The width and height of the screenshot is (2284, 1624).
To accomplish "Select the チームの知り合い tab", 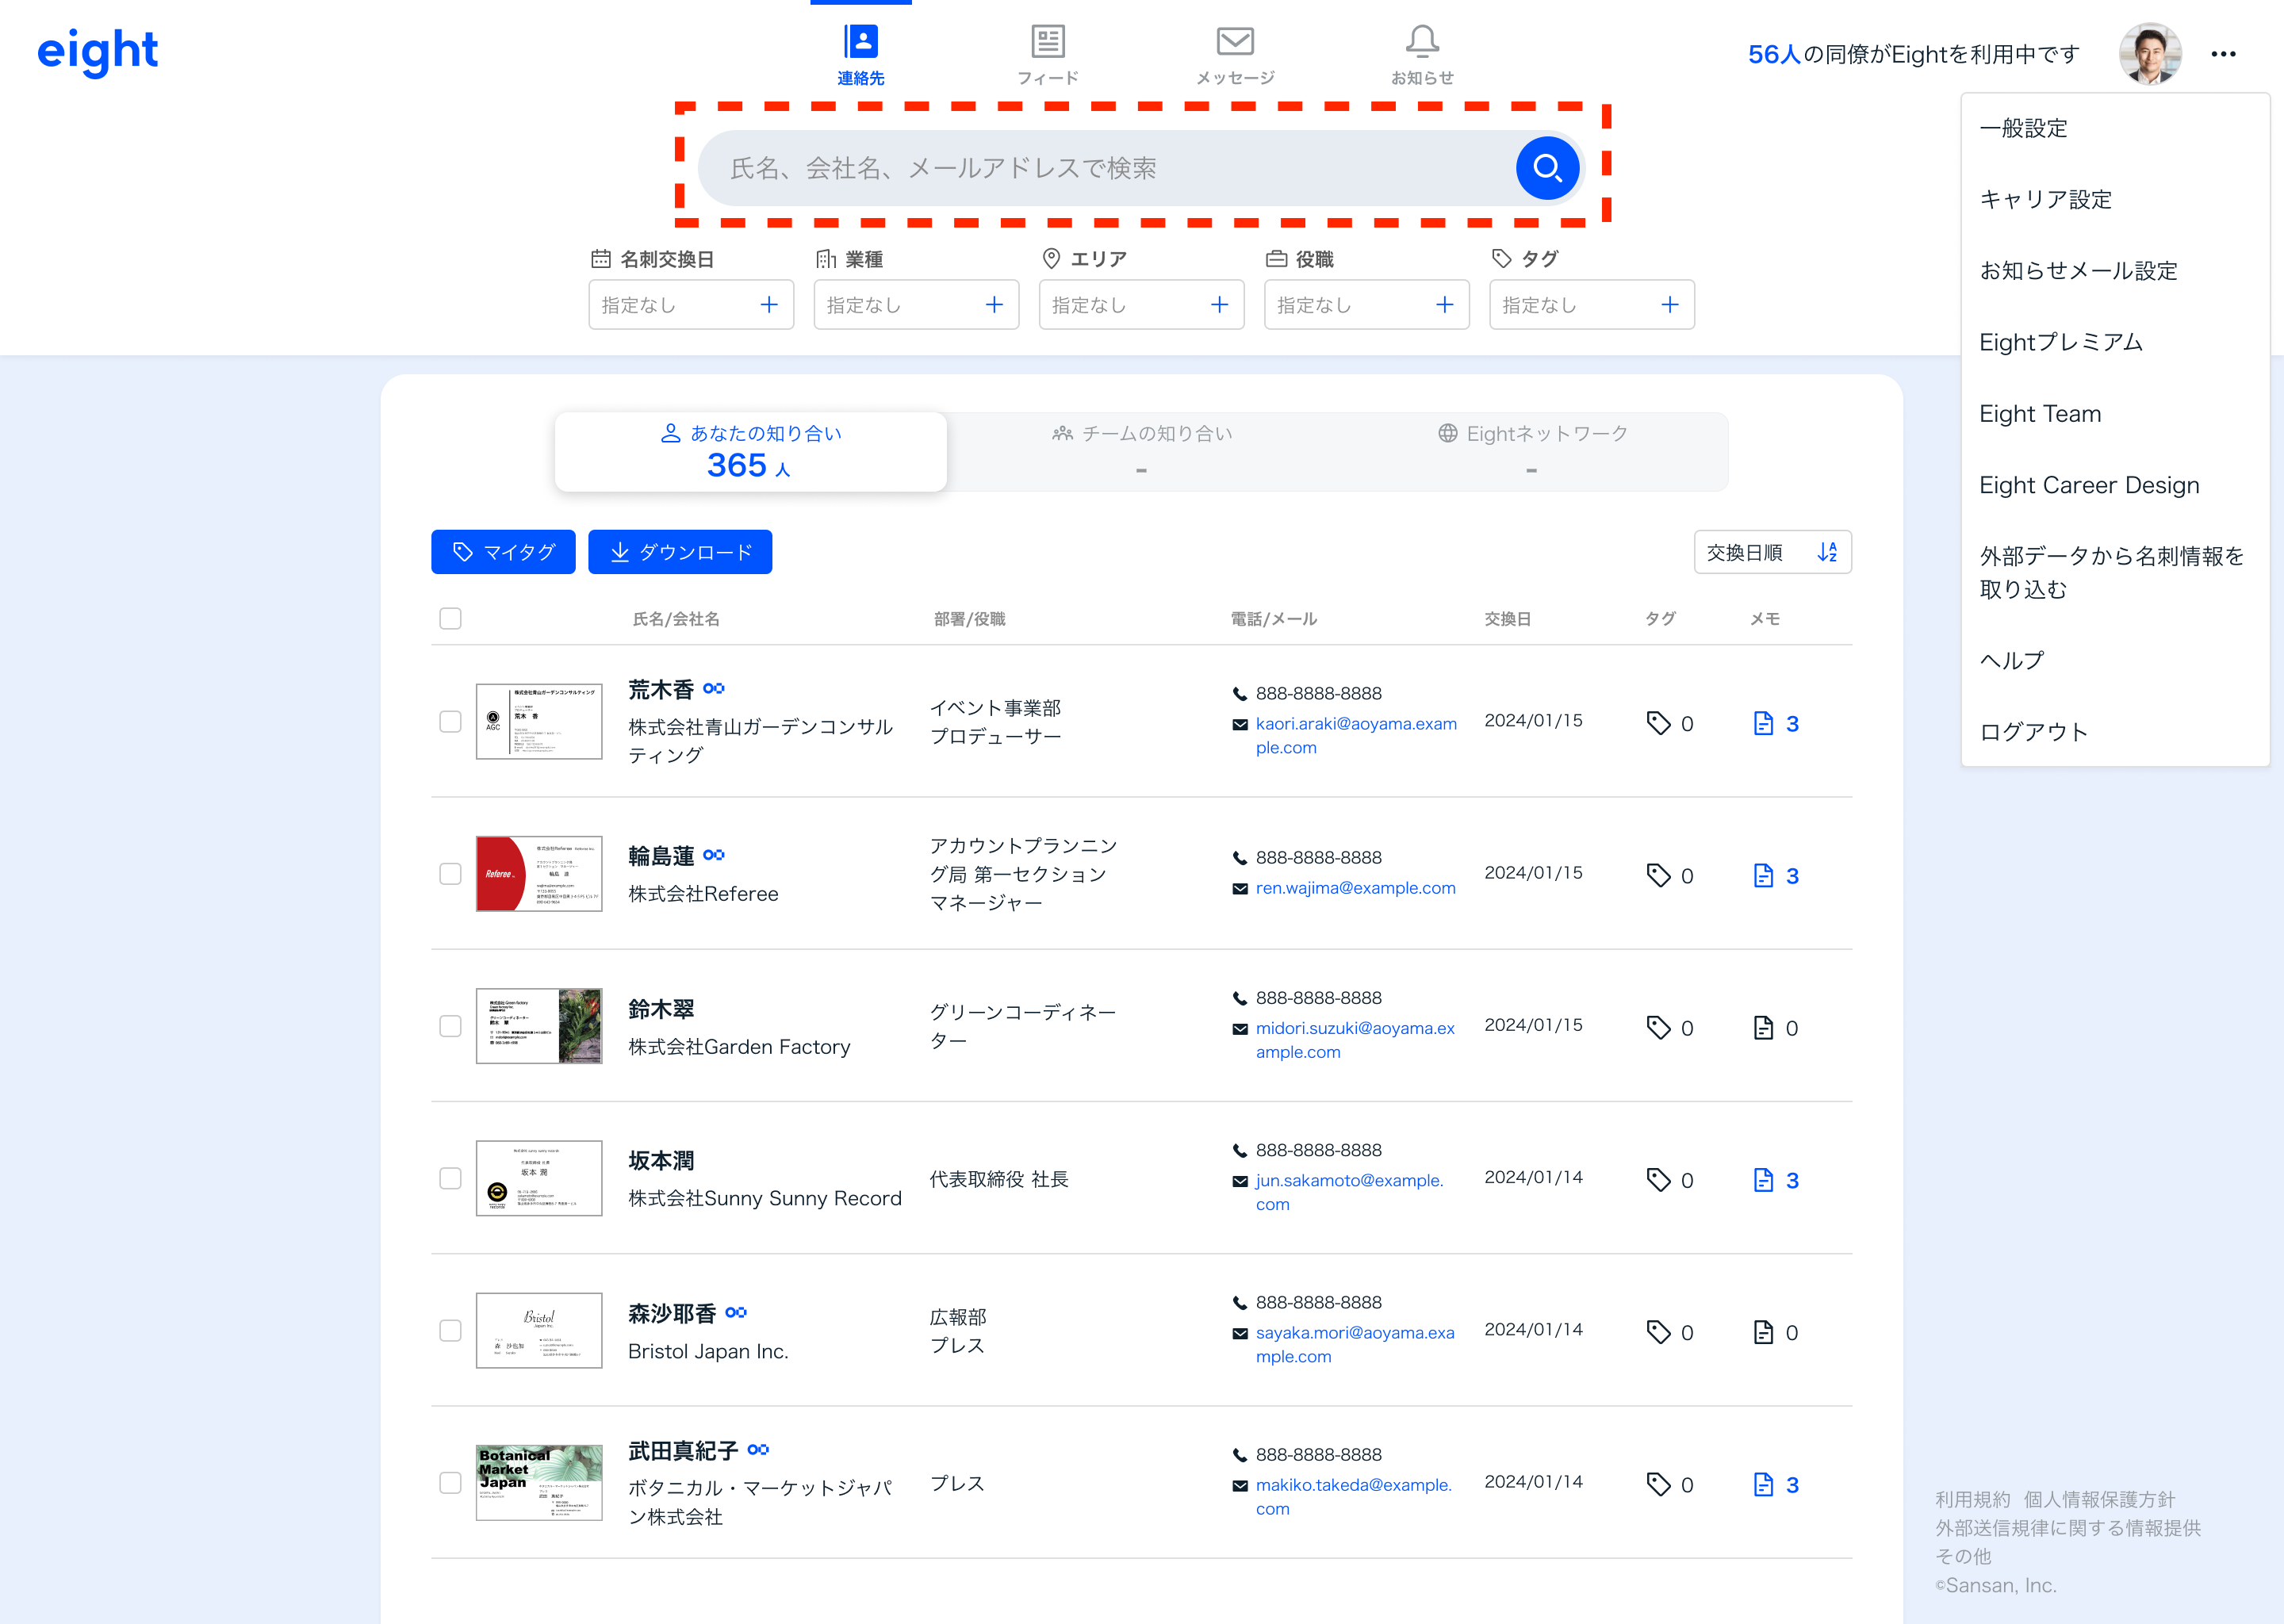I will [x=1141, y=451].
